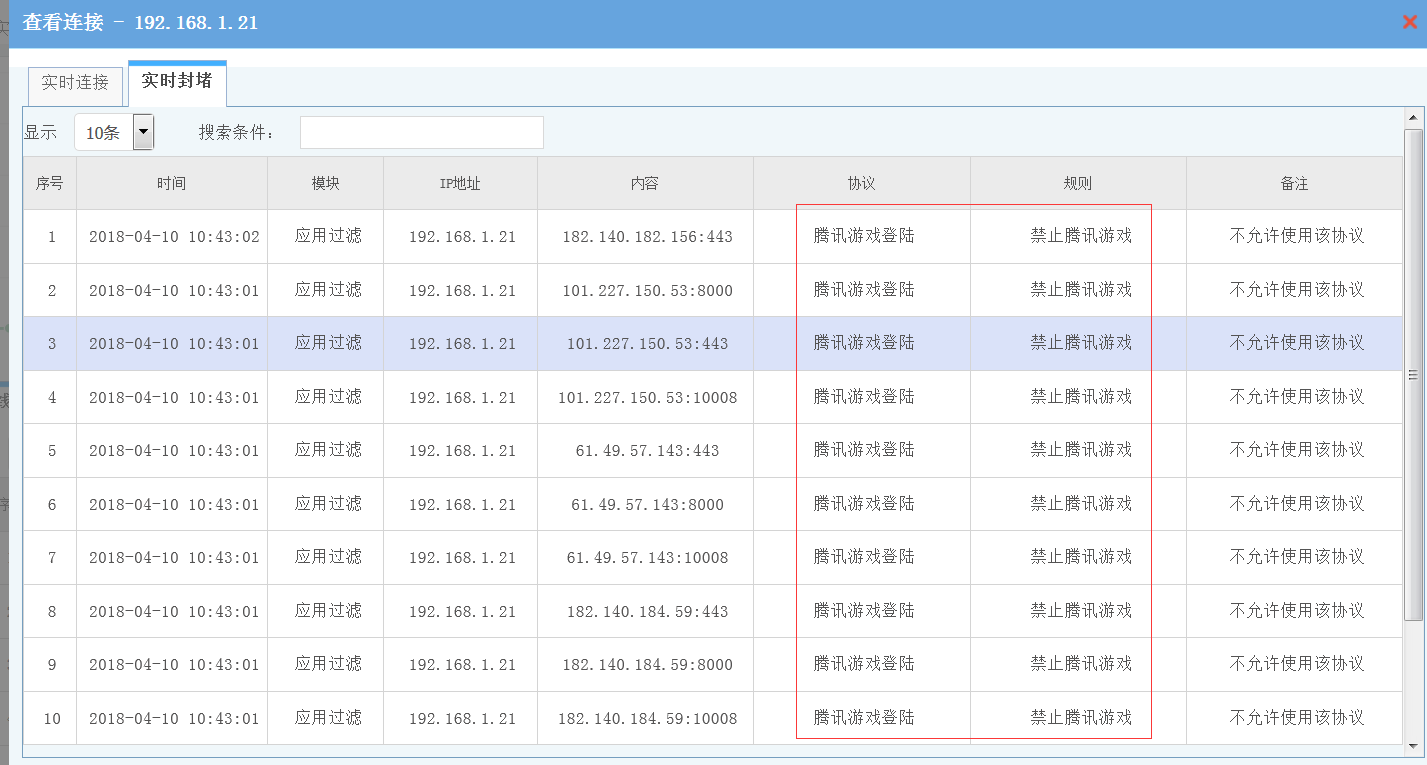
Task: Select the highlighted row 101.227.150.53:443
Action: tap(647, 344)
